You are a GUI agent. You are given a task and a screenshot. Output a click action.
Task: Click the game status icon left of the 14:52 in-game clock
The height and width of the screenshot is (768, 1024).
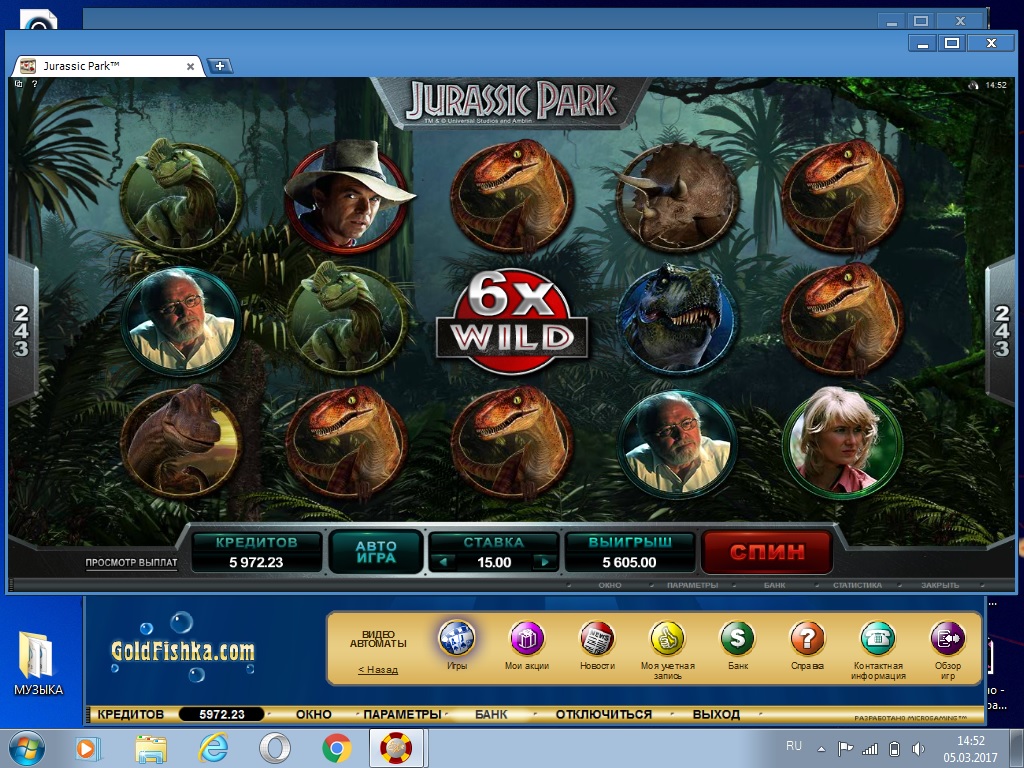(974, 85)
